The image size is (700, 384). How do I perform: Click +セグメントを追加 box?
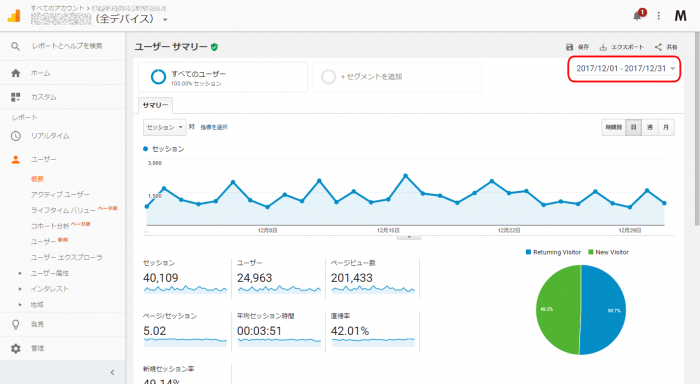(x=397, y=77)
